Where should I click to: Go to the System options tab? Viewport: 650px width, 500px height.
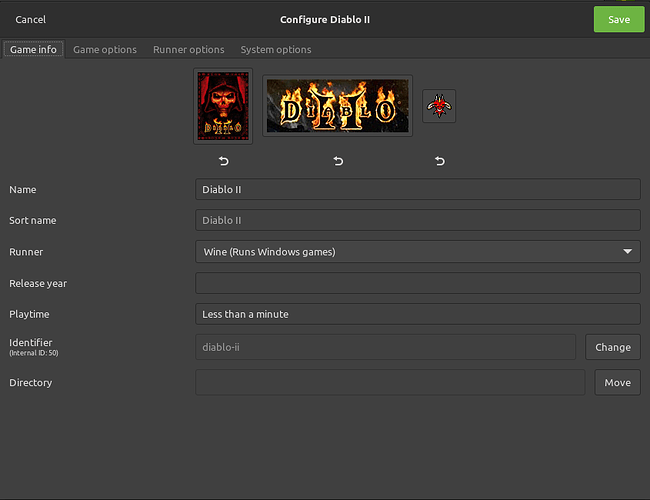click(276, 49)
